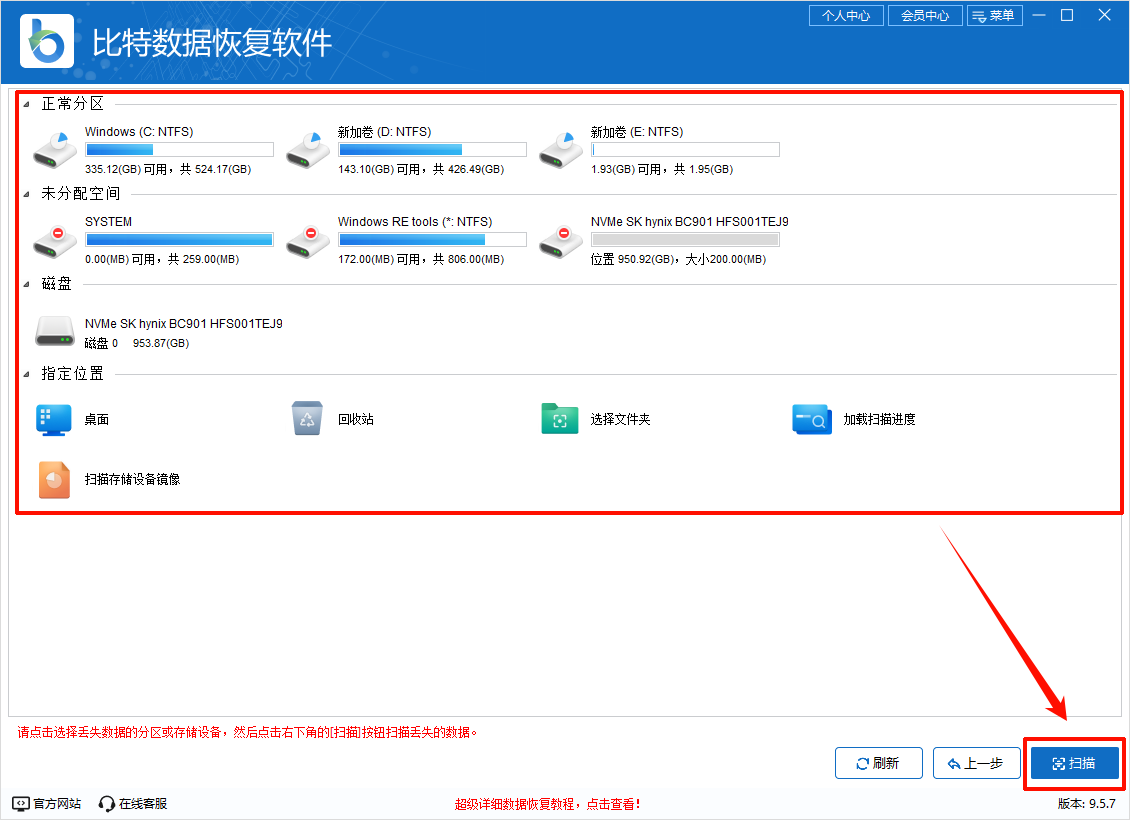Select 扫描存储设备镜像 image scan icon
1130x820 pixels.
(x=54, y=481)
